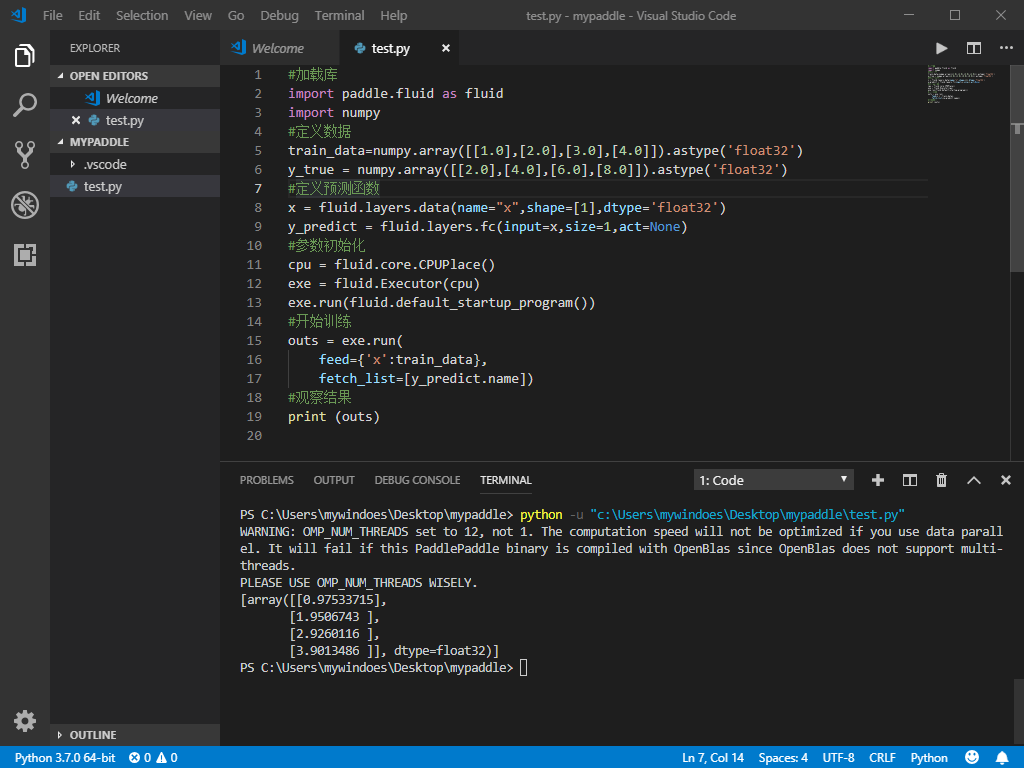
Task: Open the Search view in activity bar
Action: point(25,105)
